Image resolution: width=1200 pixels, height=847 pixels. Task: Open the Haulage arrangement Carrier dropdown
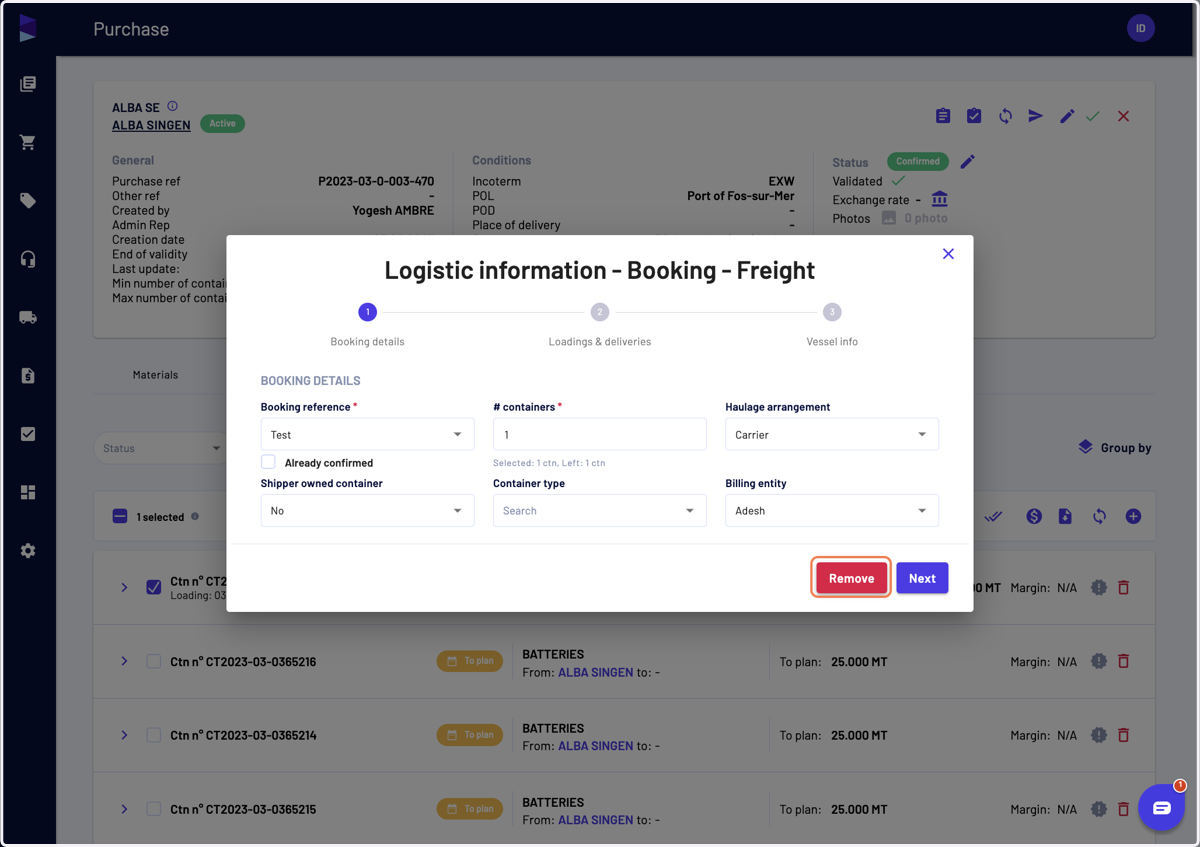[x=832, y=434]
